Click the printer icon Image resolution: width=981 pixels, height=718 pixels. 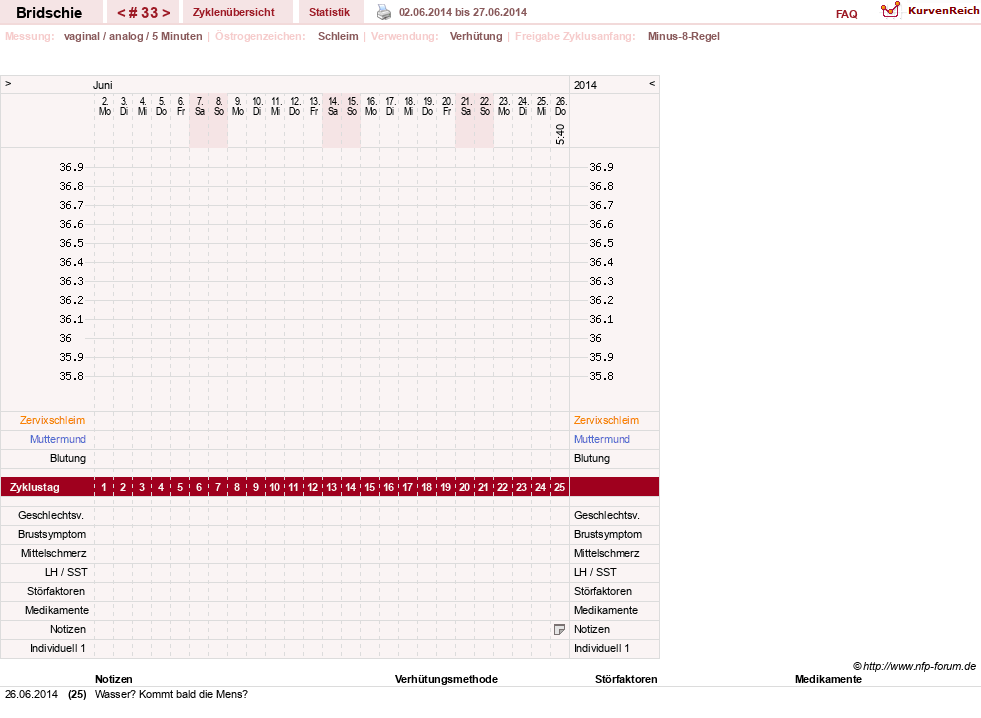[384, 12]
